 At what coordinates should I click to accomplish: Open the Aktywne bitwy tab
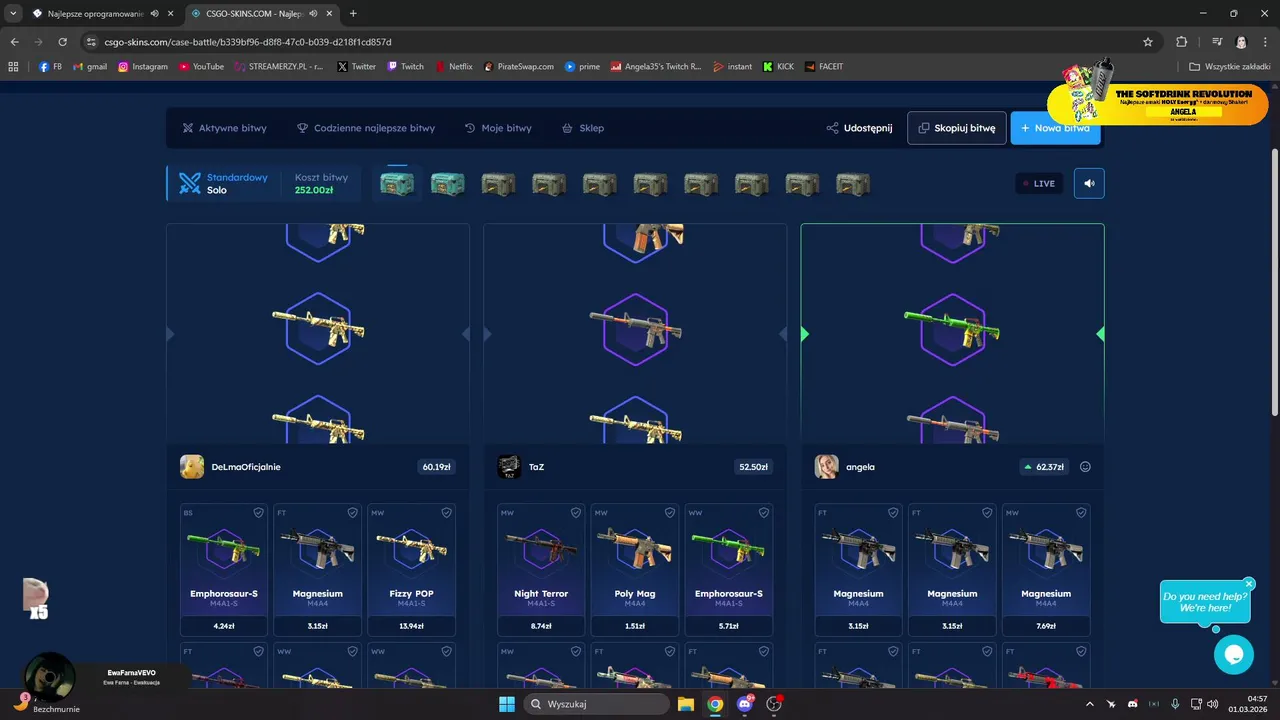(x=225, y=128)
